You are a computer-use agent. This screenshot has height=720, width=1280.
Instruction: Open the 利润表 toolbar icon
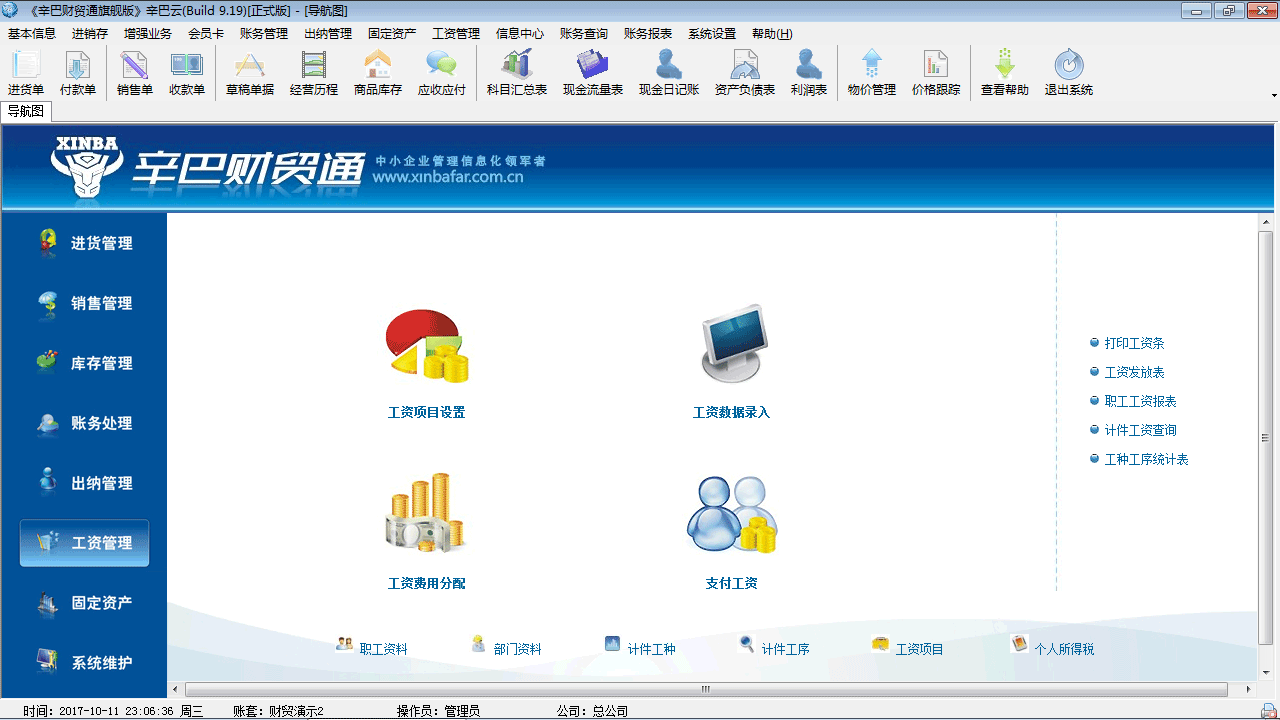[809, 73]
